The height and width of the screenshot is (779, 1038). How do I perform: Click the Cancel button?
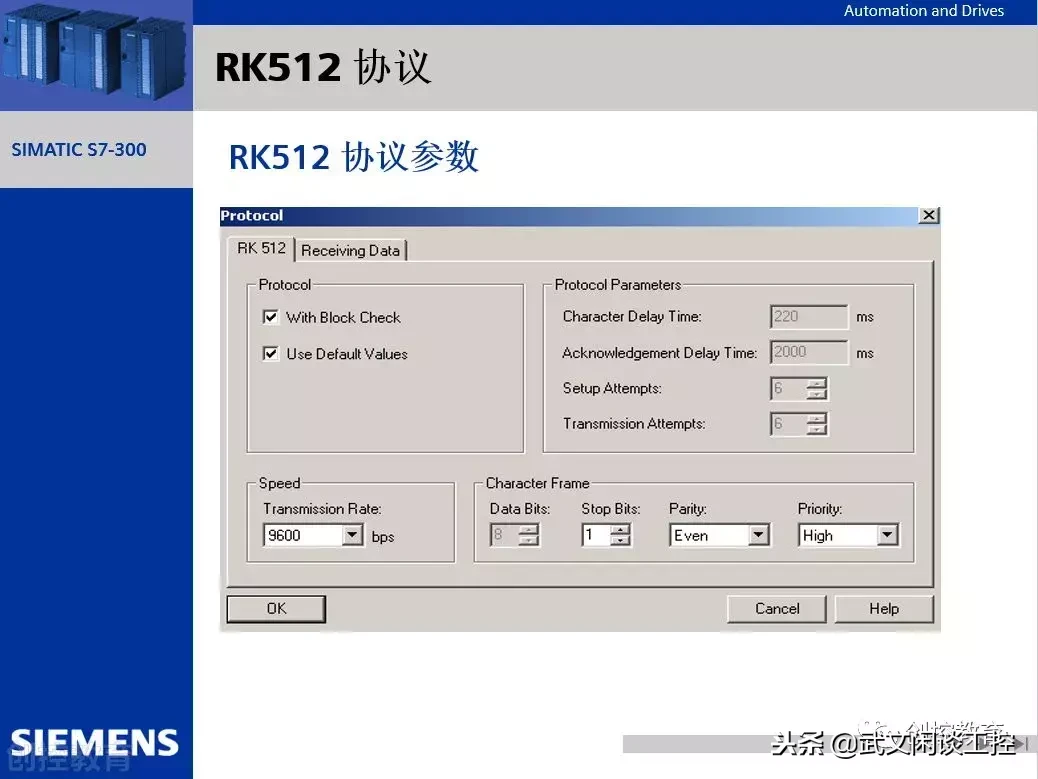coord(777,609)
